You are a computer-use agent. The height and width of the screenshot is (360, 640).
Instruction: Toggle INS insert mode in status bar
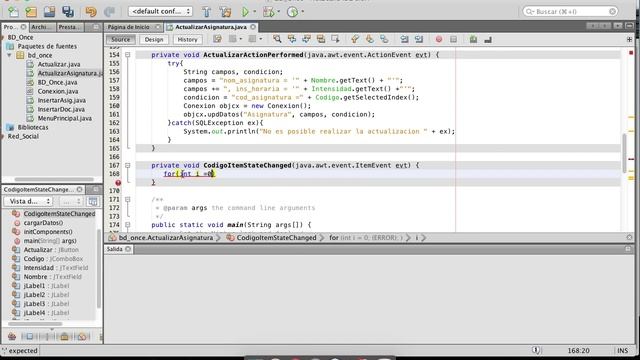(x=623, y=350)
